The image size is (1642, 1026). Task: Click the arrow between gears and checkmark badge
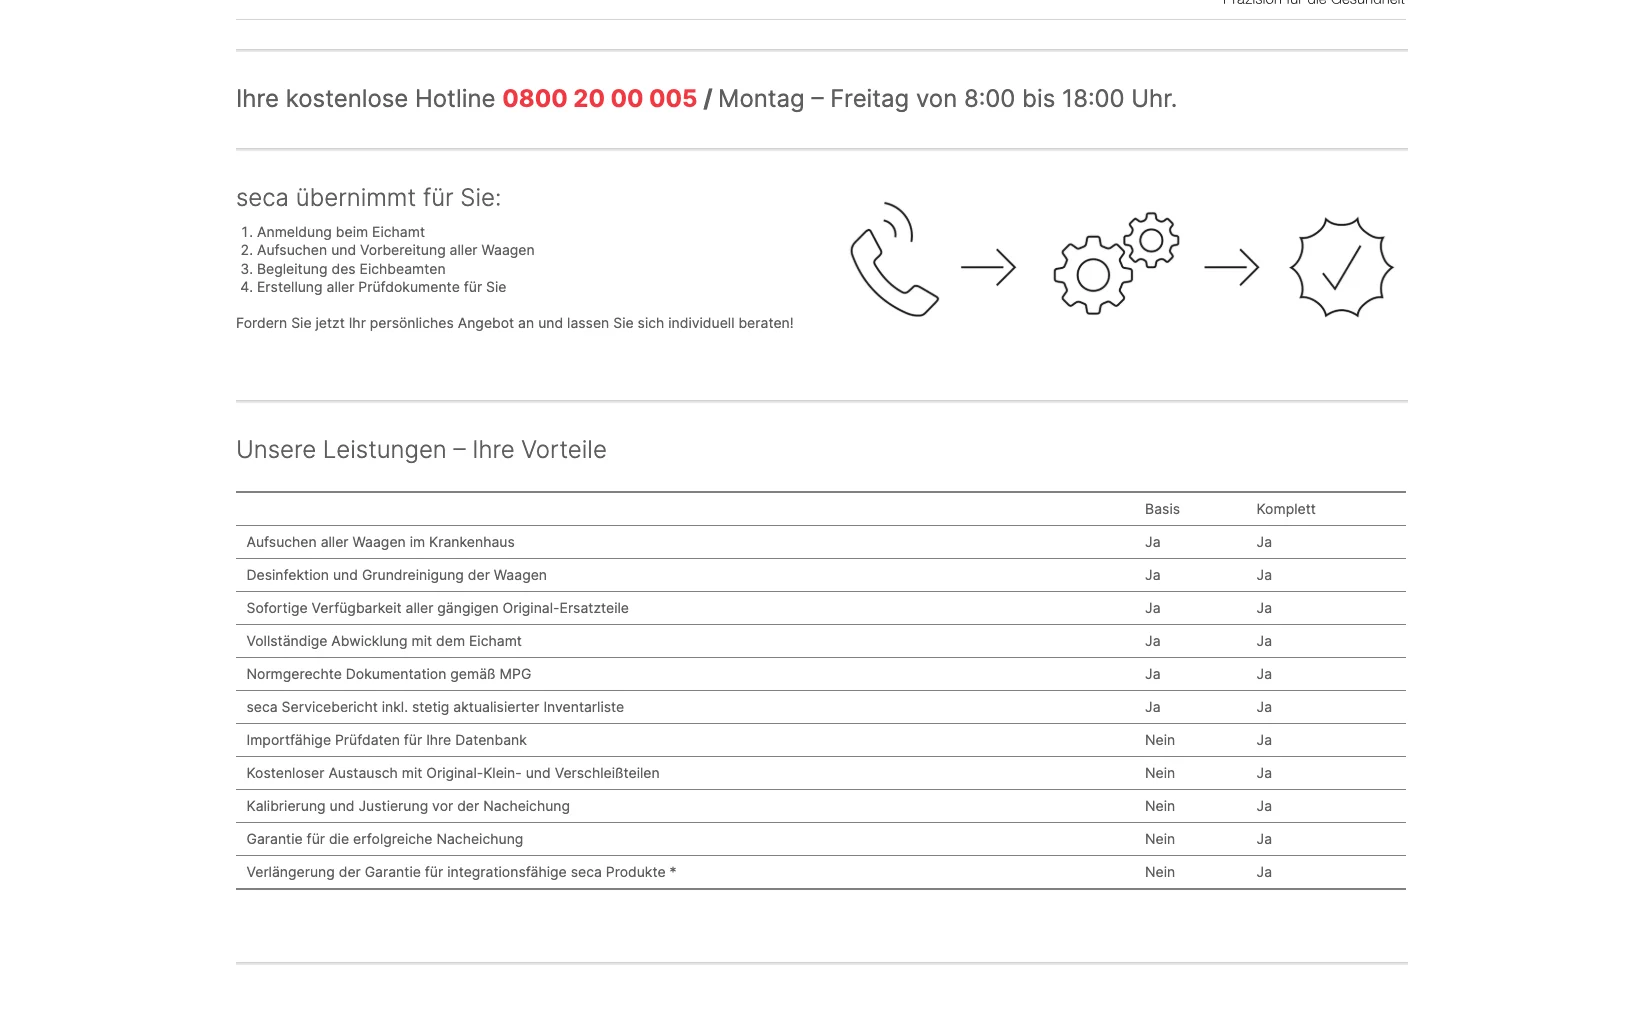click(1231, 267)
